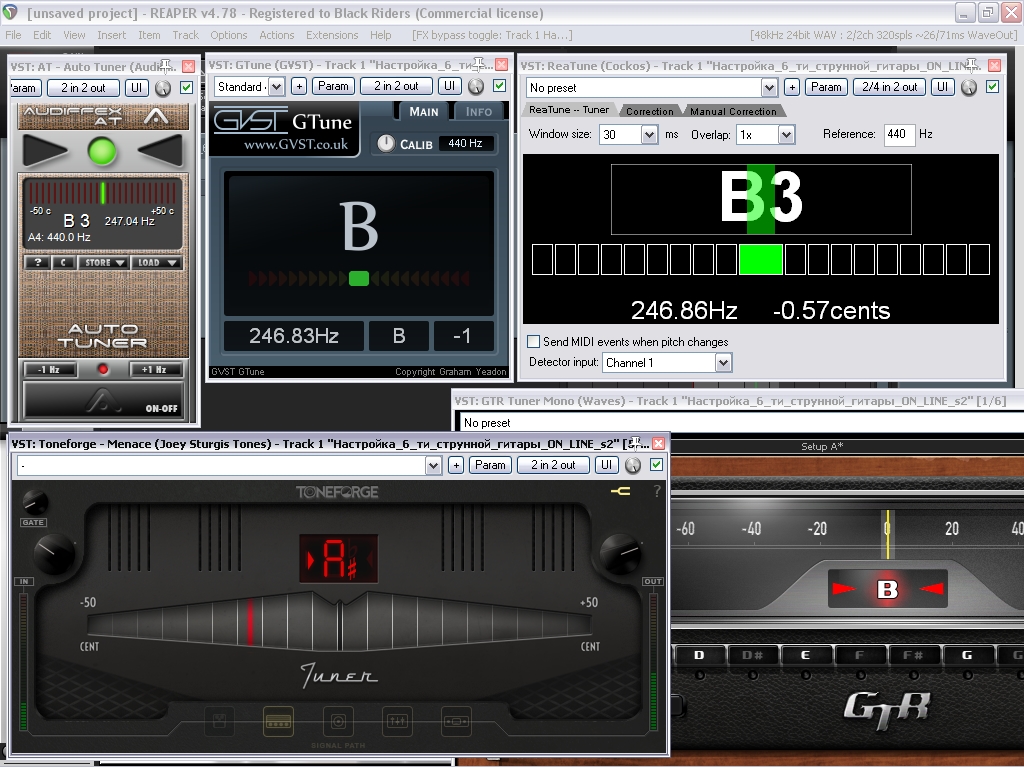Open GTR Tuner No preset box
This screenshot has height=768, width=1024.
pyautogui.click(x=742, y=423)
